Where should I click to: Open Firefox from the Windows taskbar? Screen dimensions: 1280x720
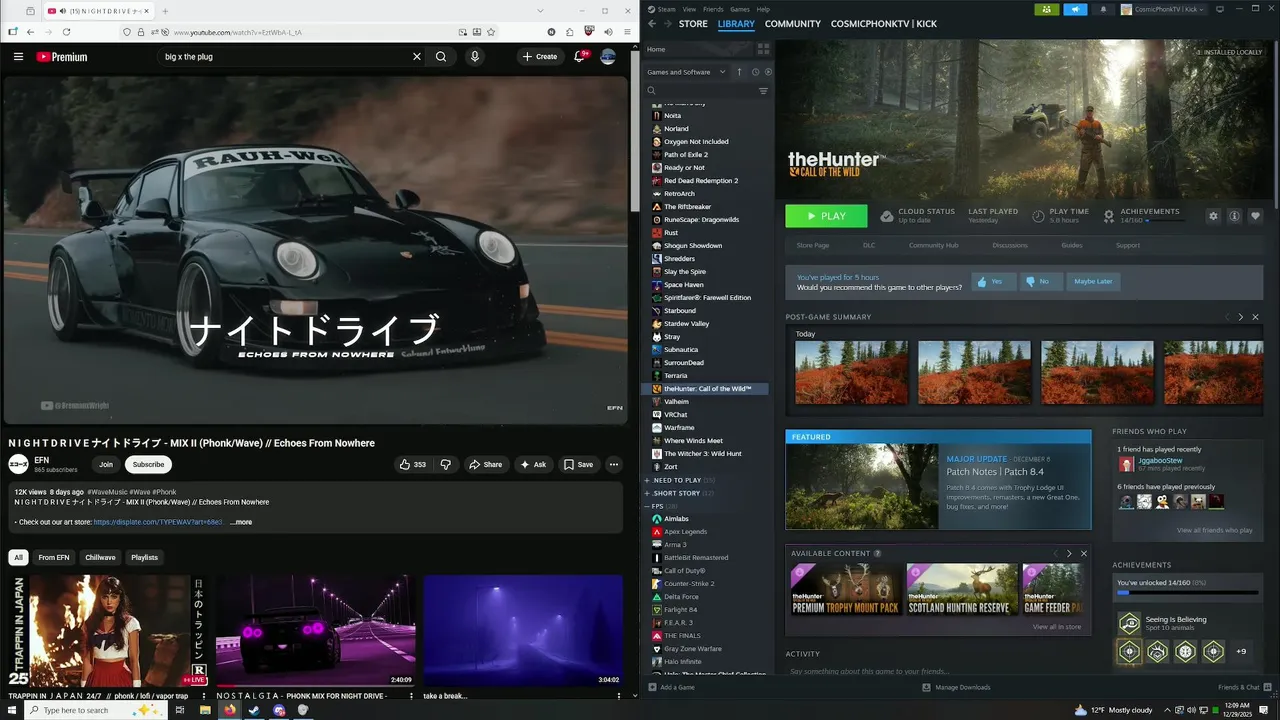(x=230, y=710)
